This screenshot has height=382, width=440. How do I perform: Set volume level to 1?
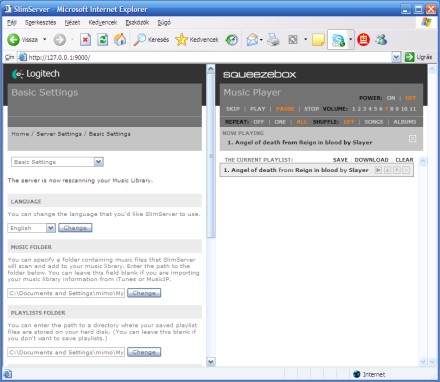[354, 109]
